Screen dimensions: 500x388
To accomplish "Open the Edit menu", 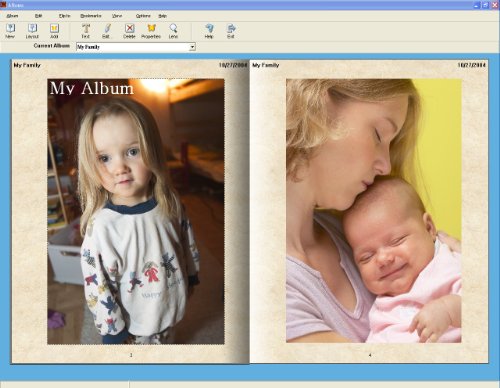I will pyautogui.click(x=39, y=16).
